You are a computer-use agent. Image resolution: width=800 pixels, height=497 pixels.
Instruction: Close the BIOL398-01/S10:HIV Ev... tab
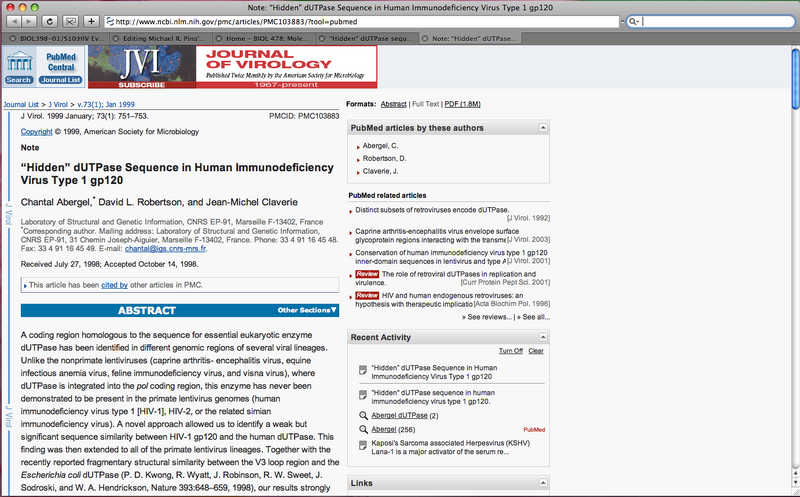13,38
